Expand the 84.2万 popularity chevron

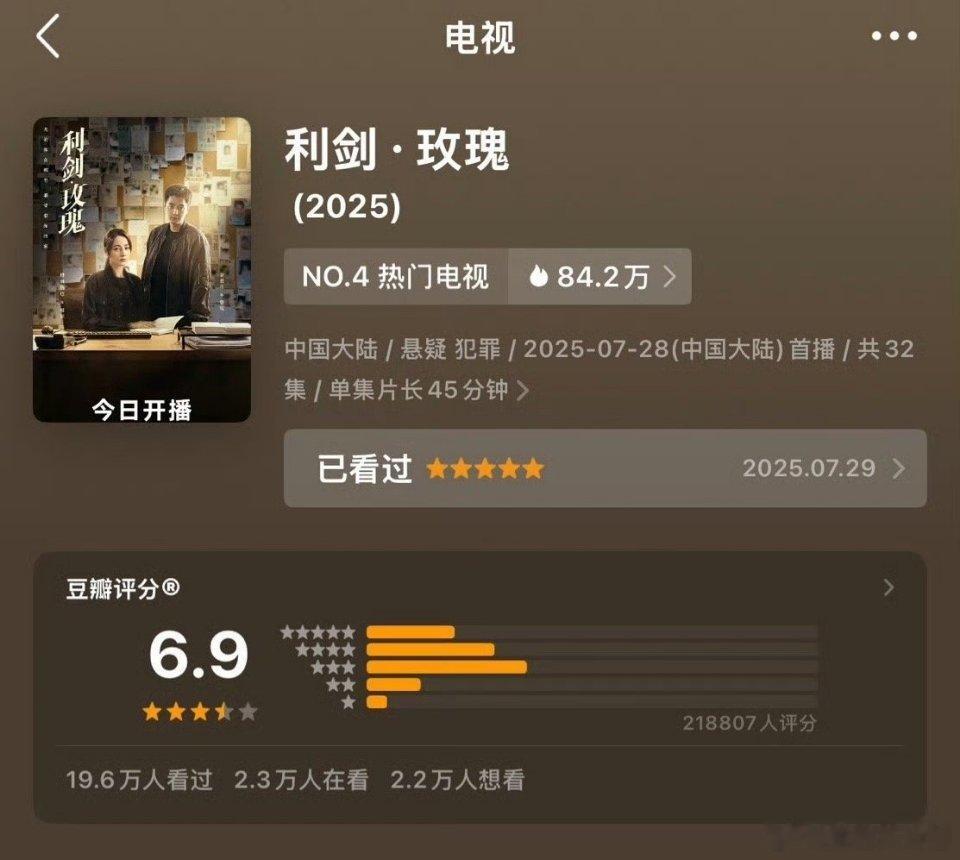670,277
